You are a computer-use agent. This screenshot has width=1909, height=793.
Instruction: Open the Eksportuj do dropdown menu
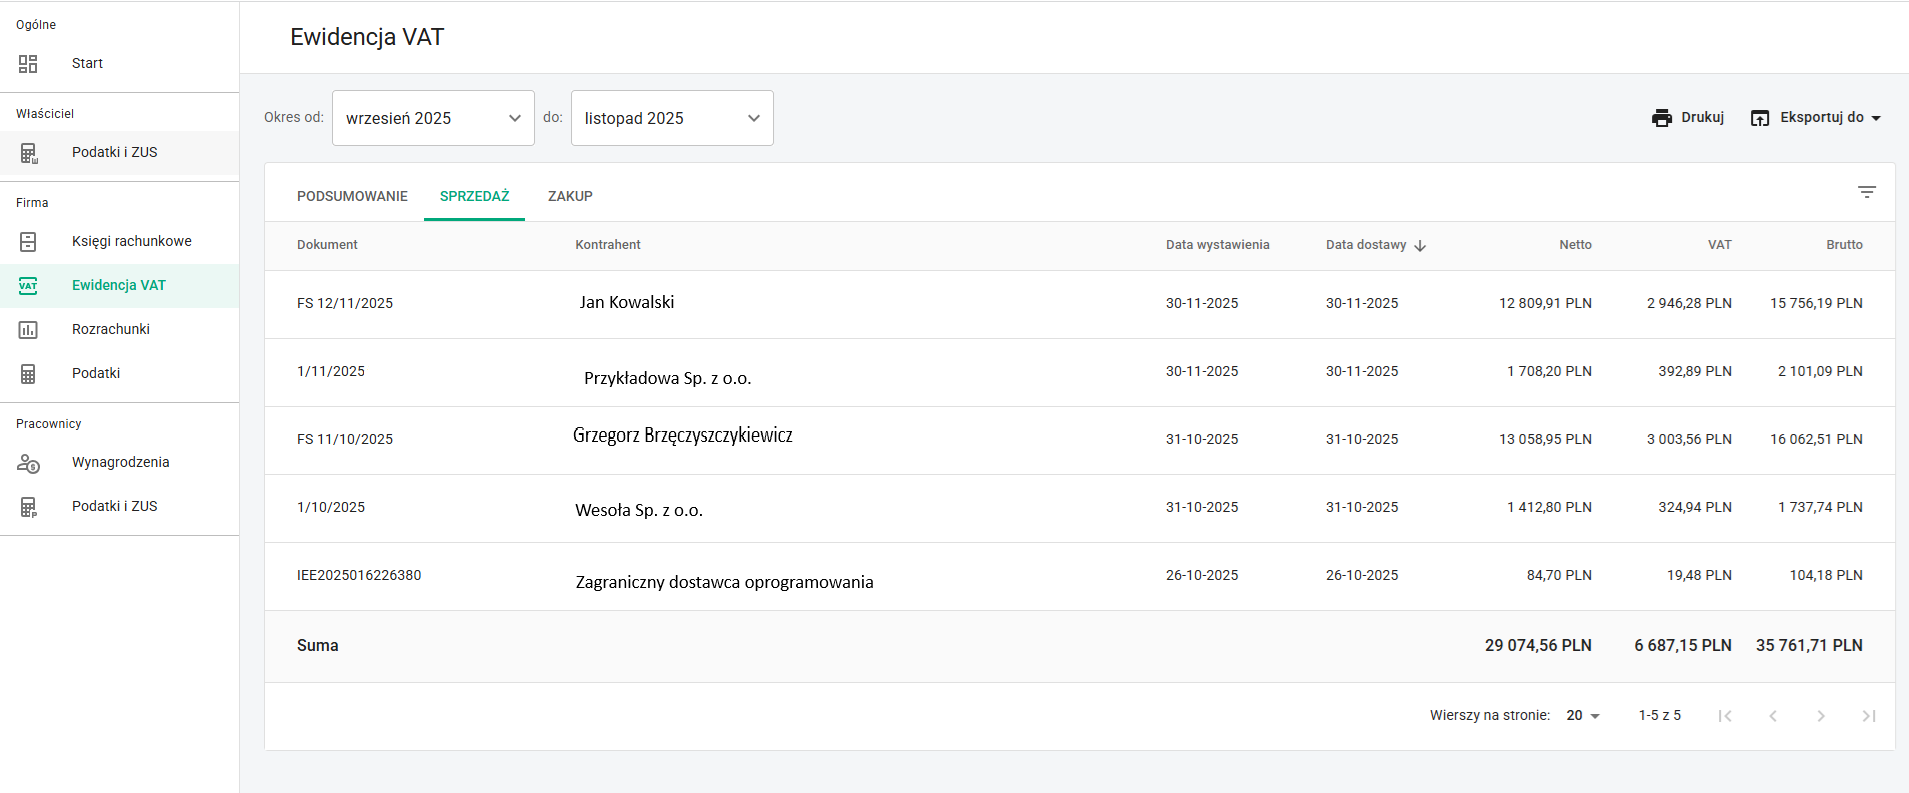point(1816,118)
